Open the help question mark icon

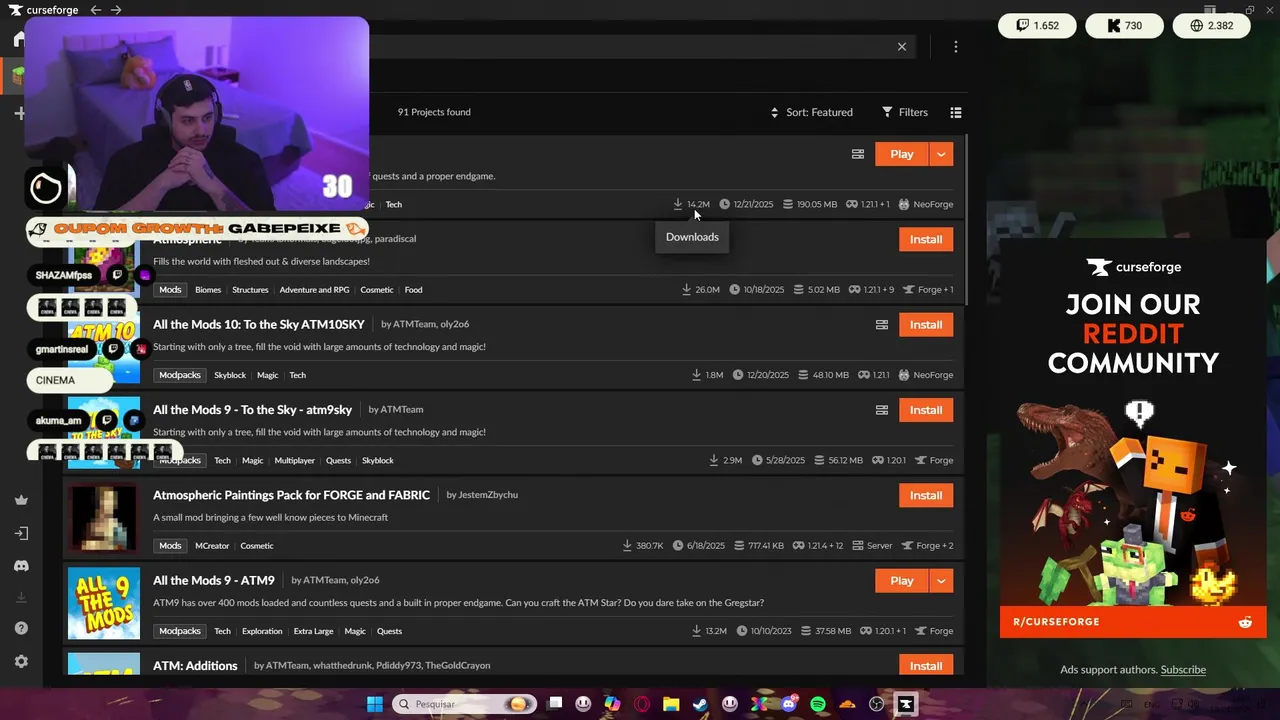click(21, 628)
